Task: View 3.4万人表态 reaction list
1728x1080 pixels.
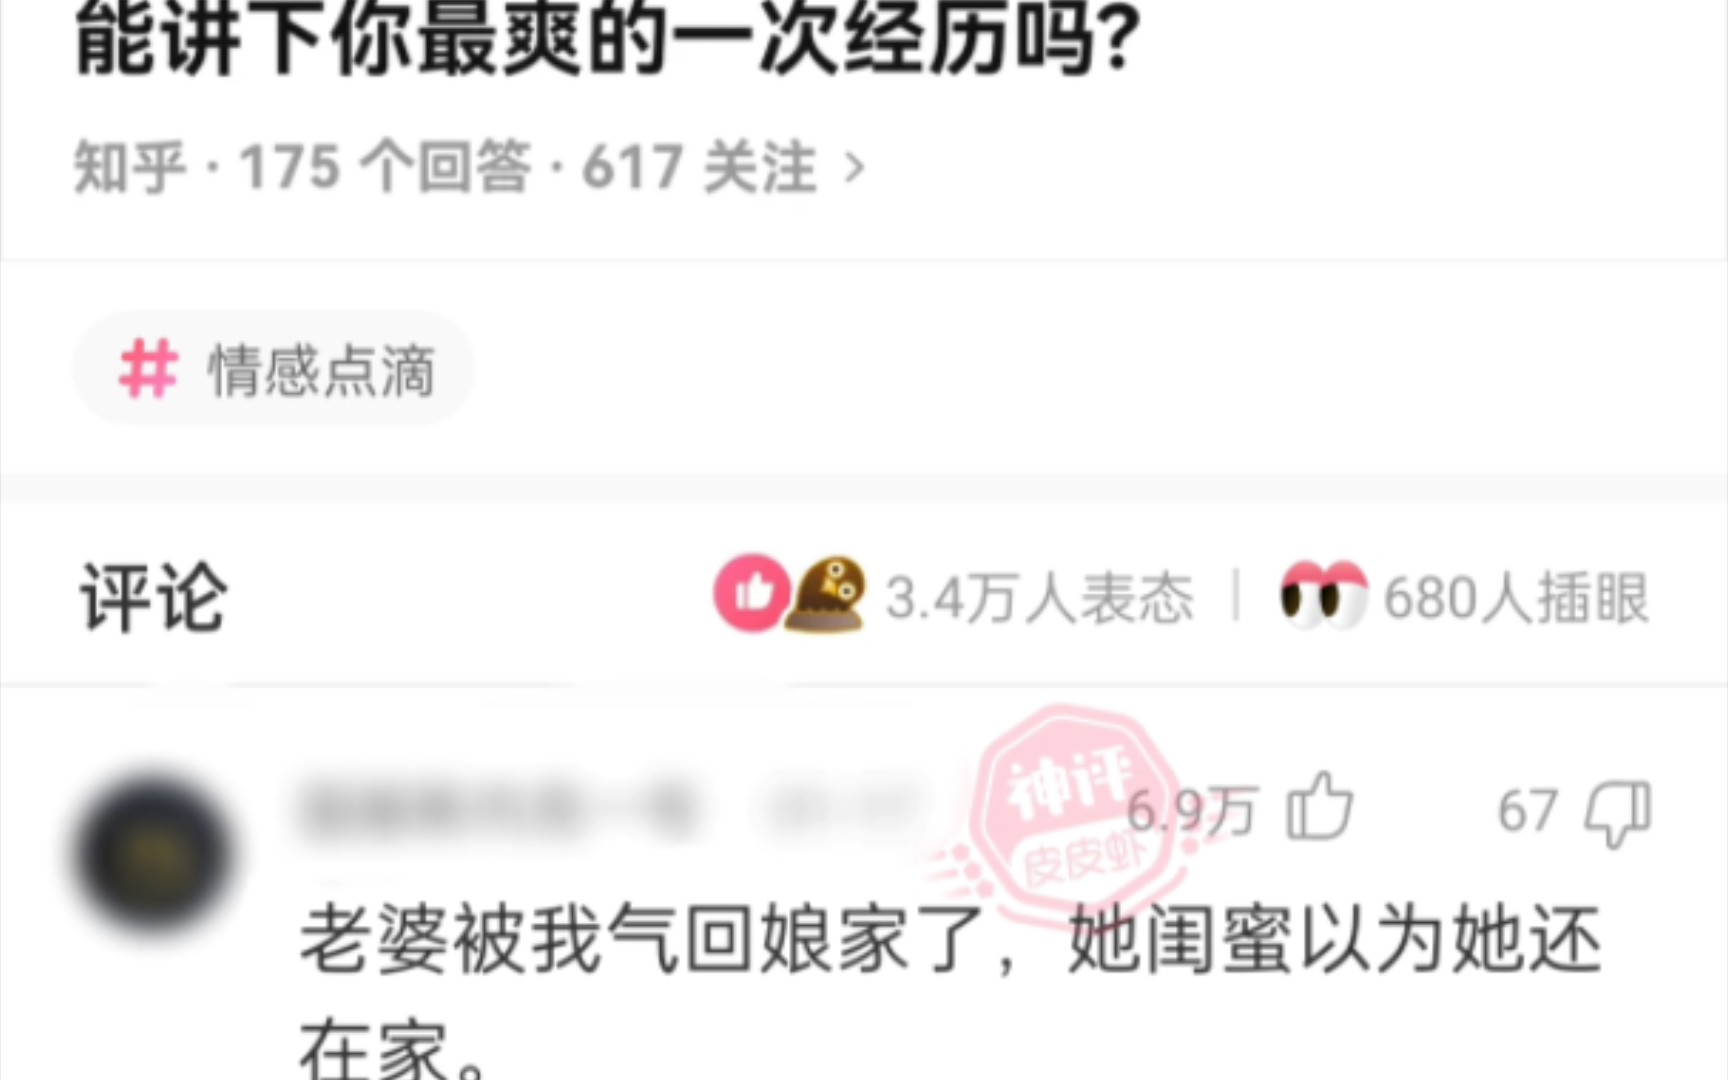Action: 1040,598
